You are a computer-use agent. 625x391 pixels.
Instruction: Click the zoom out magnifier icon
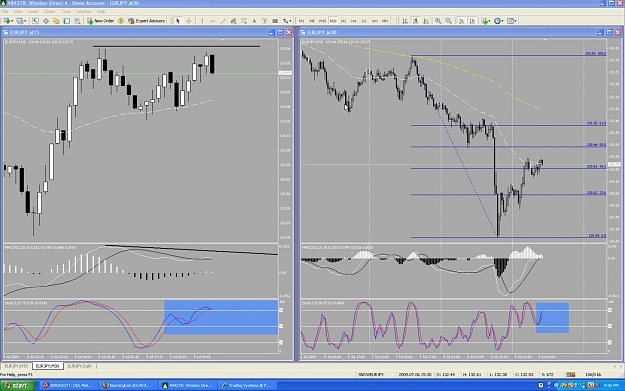point(448,21)
